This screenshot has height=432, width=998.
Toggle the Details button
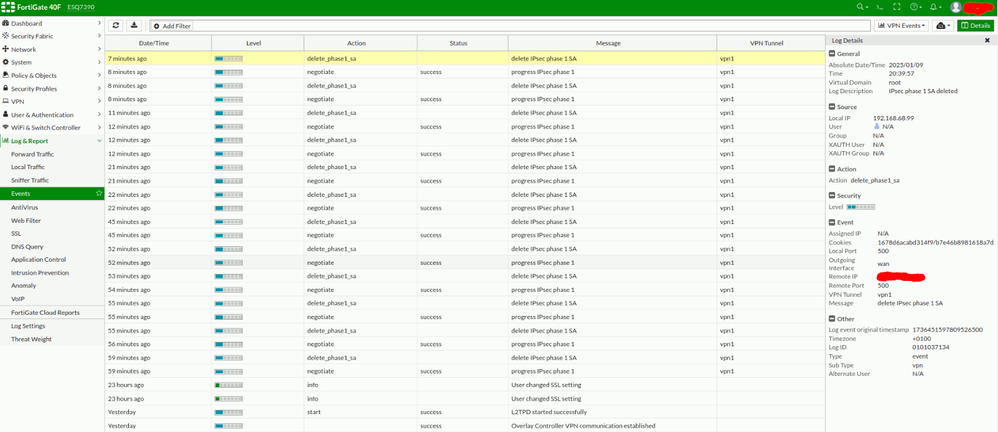click(x=975, y=25)
